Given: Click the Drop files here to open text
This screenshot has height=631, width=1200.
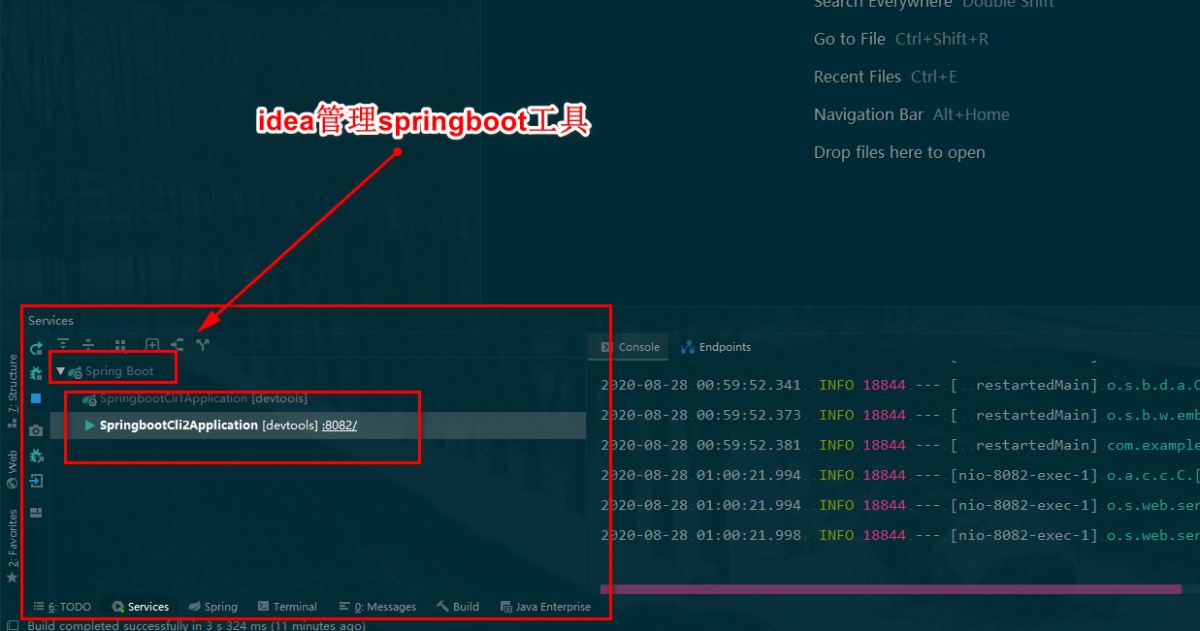Looking at the screenshot, I should 899,153.
